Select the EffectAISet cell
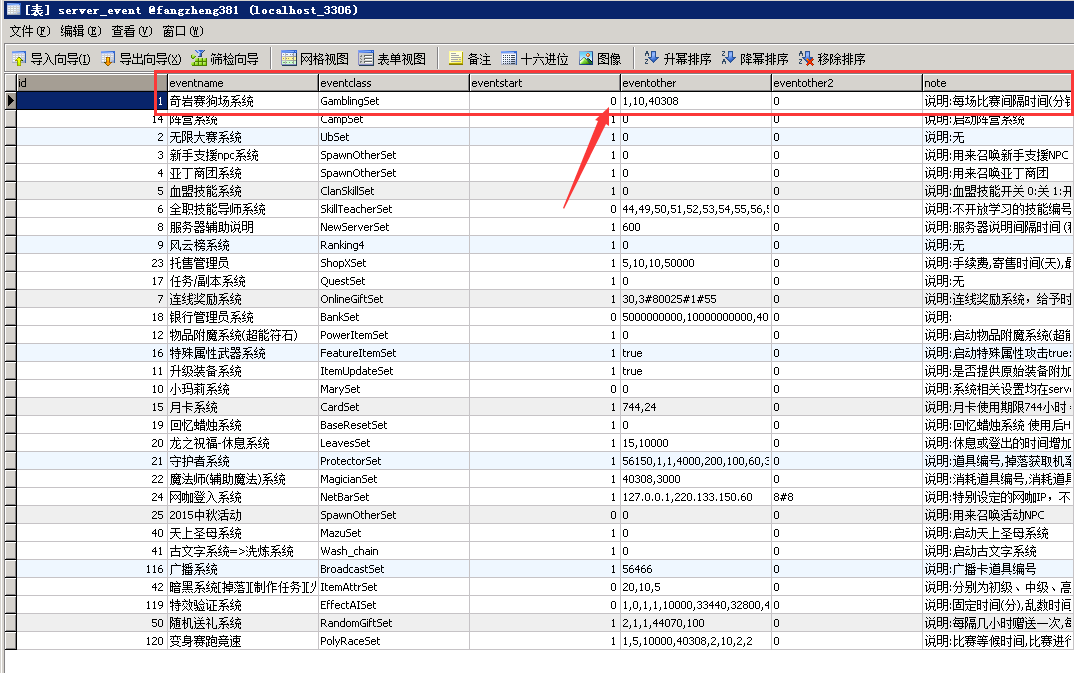The image size is (1074, 673). click(x=394, y=605)
